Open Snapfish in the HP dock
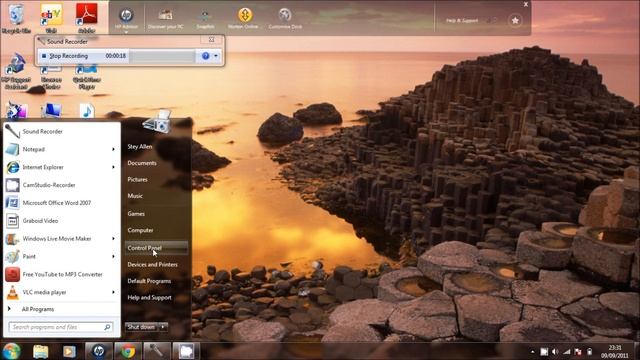Screen dimensions: 640x360 tap(205, 19)
